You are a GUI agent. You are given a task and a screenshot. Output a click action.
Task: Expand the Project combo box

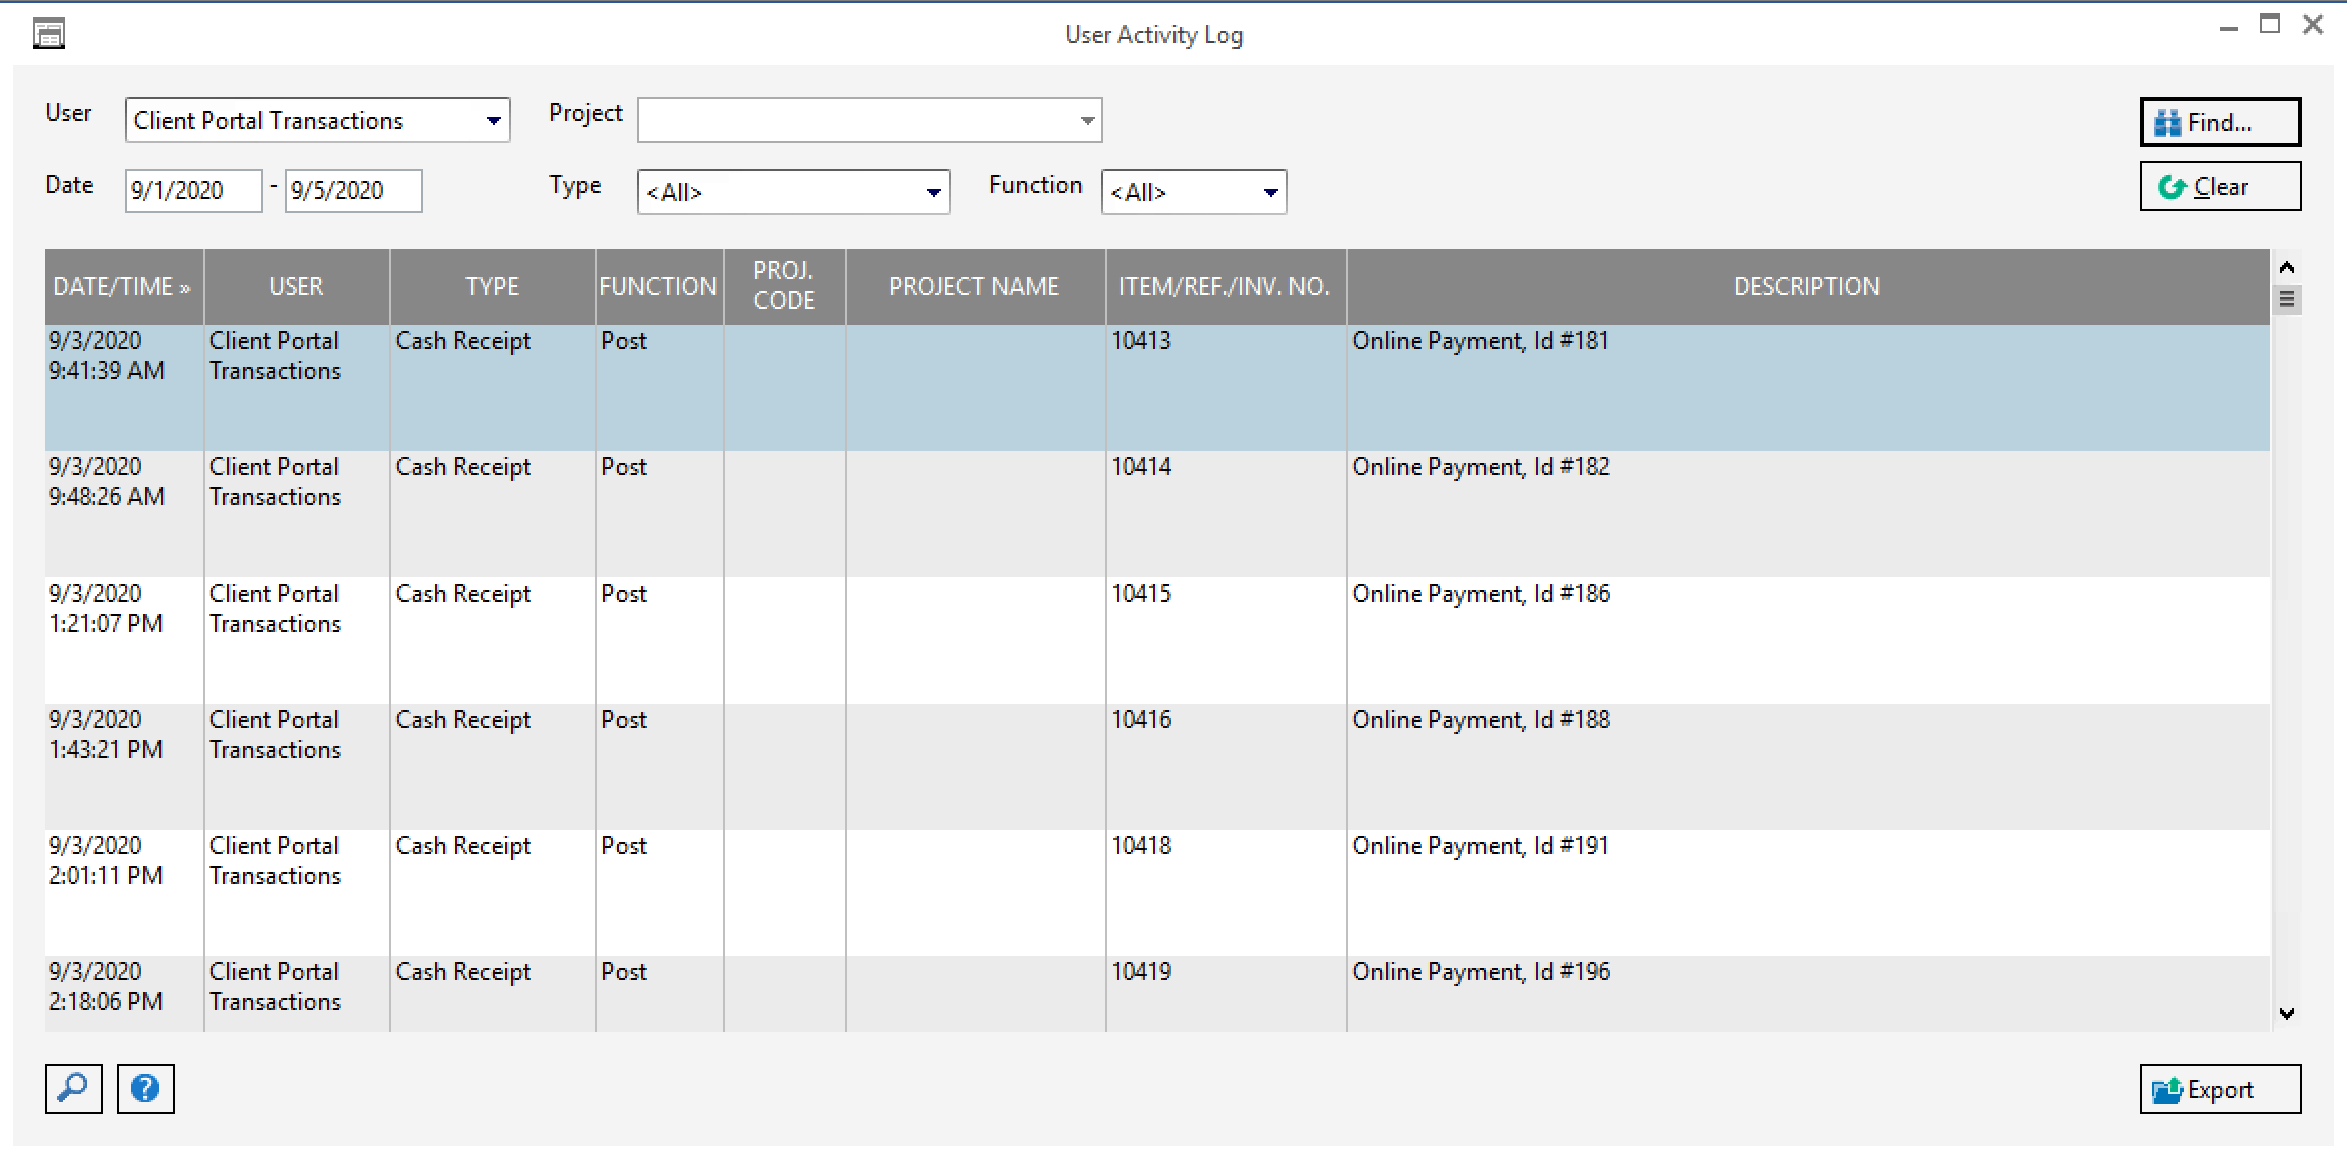[1086, 121]
